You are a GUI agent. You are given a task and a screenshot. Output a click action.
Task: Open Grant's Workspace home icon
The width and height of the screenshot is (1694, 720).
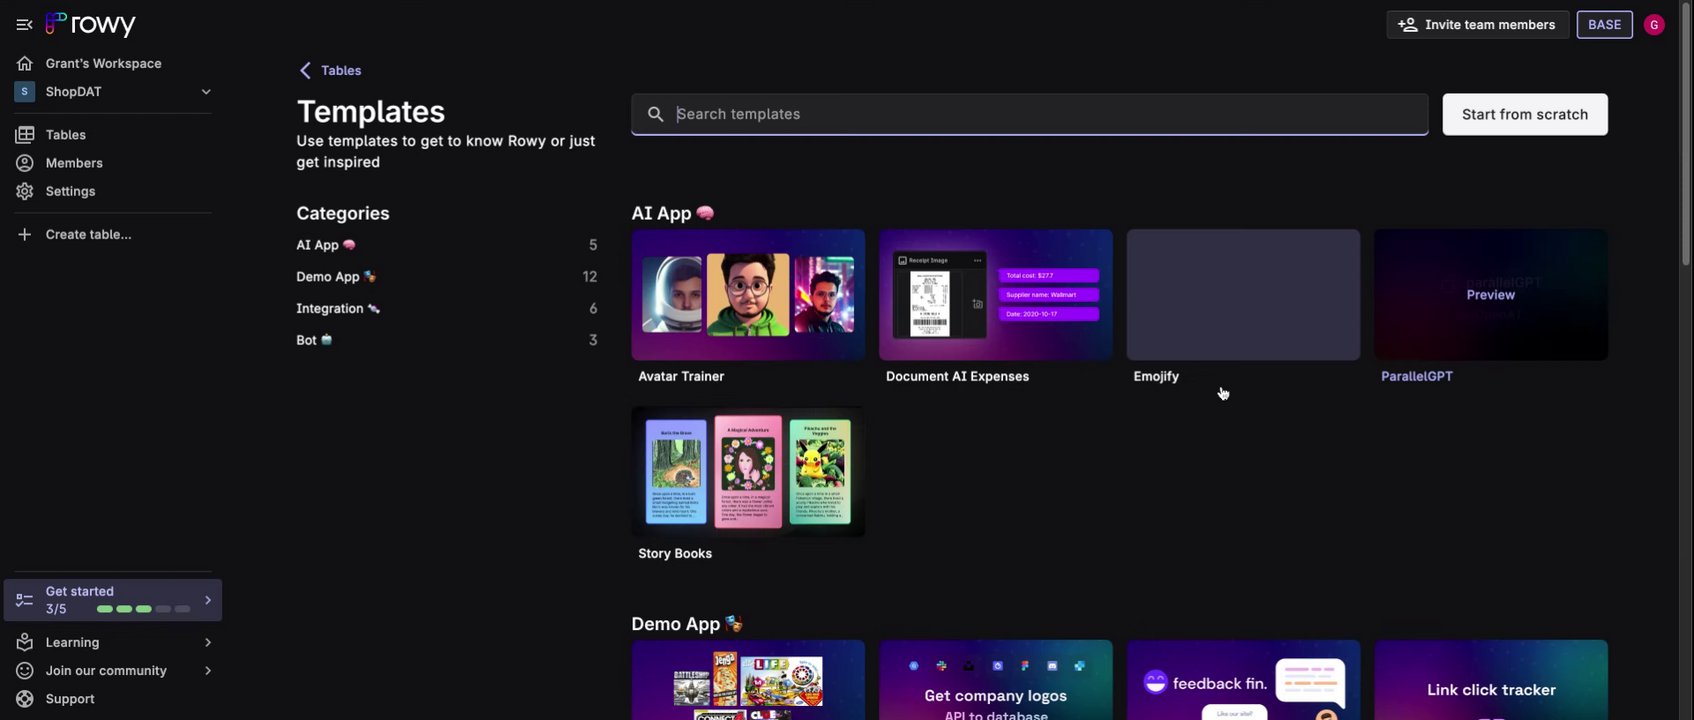coord(25,63)
